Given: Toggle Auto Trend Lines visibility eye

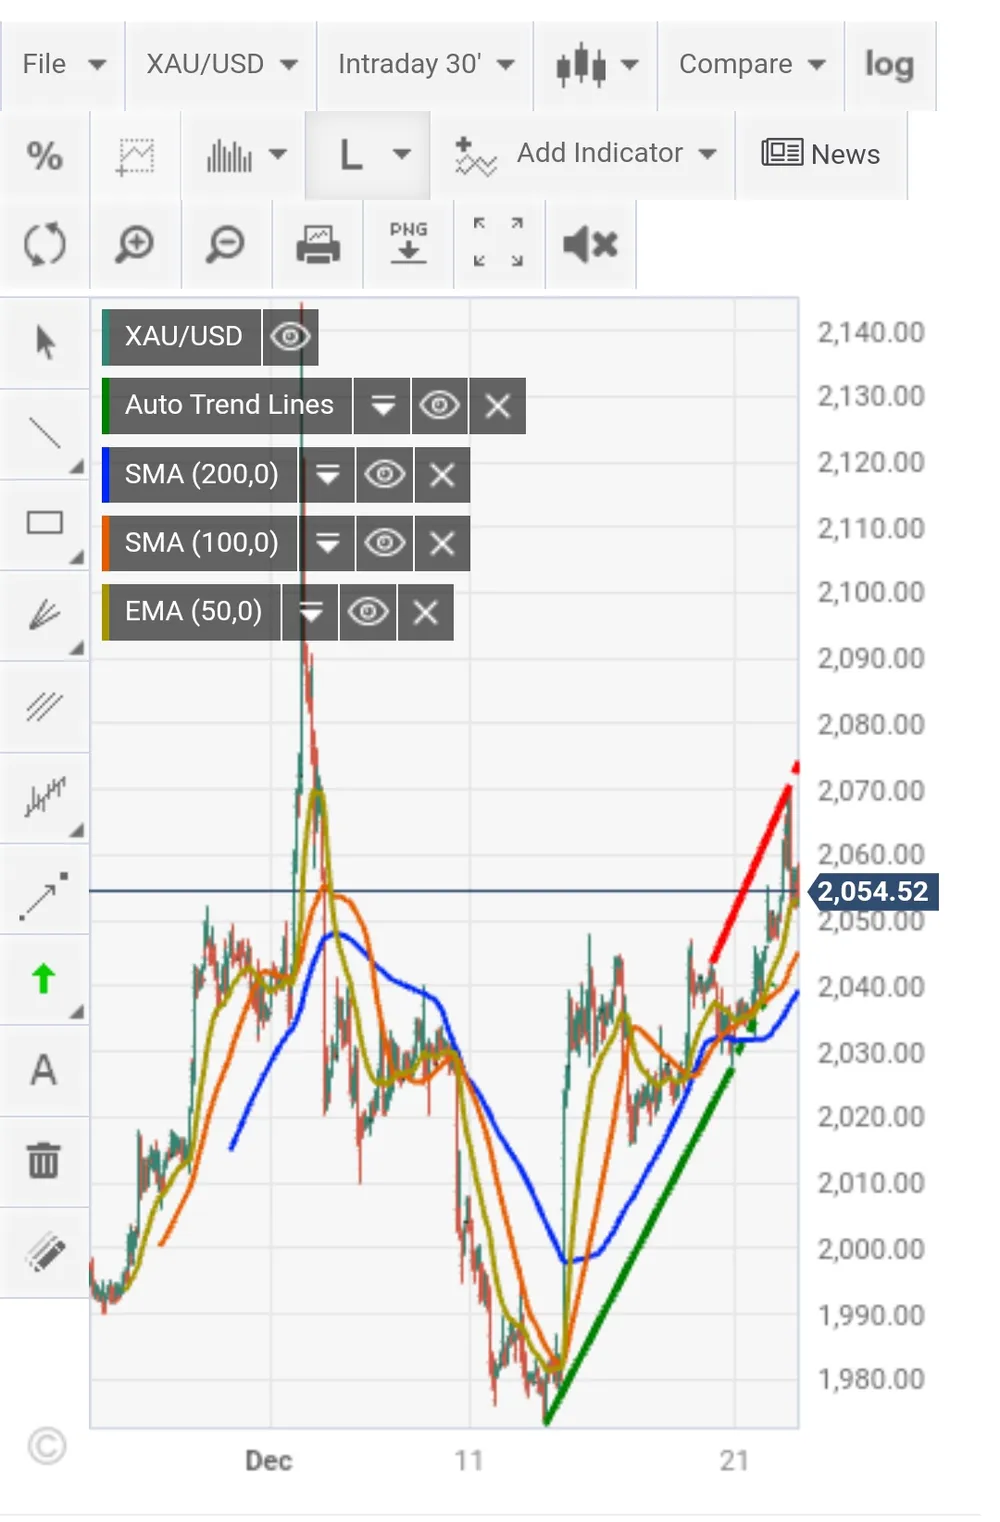Looking at the screenshot, I should pyautogui.click(x=439, y=405).
